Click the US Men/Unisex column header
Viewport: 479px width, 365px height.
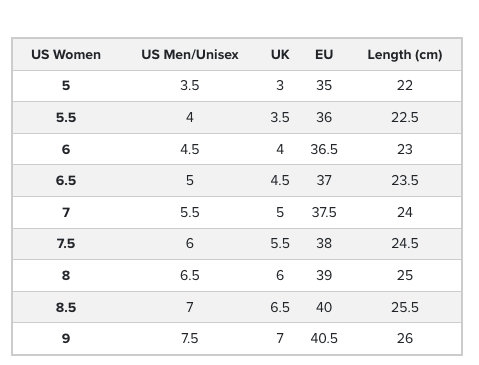[190, 54]
